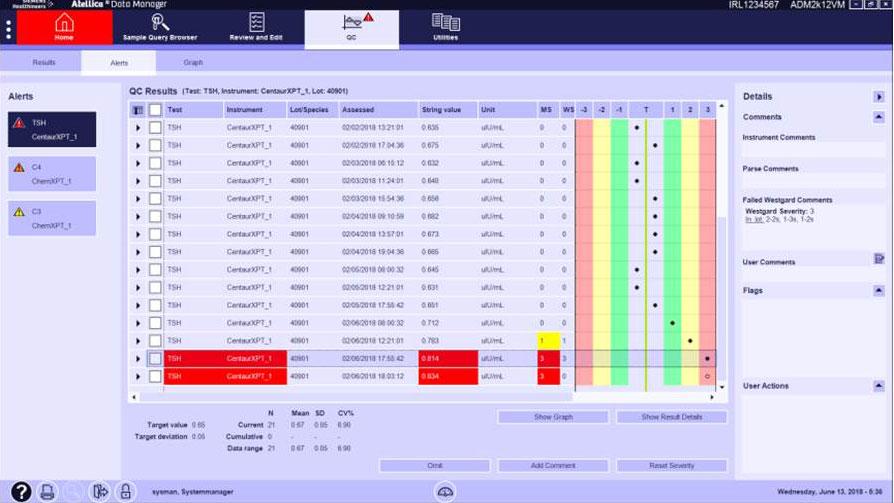Open Review and Edit
Image resolution: width=894 pixels, height=503 pixels.
click(256, 27)
